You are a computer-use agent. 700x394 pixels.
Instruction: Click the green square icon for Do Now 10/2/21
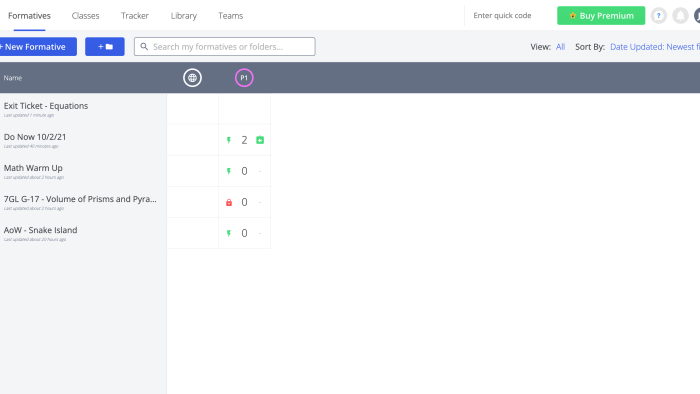pyautogui.click(x=260, y=140)
